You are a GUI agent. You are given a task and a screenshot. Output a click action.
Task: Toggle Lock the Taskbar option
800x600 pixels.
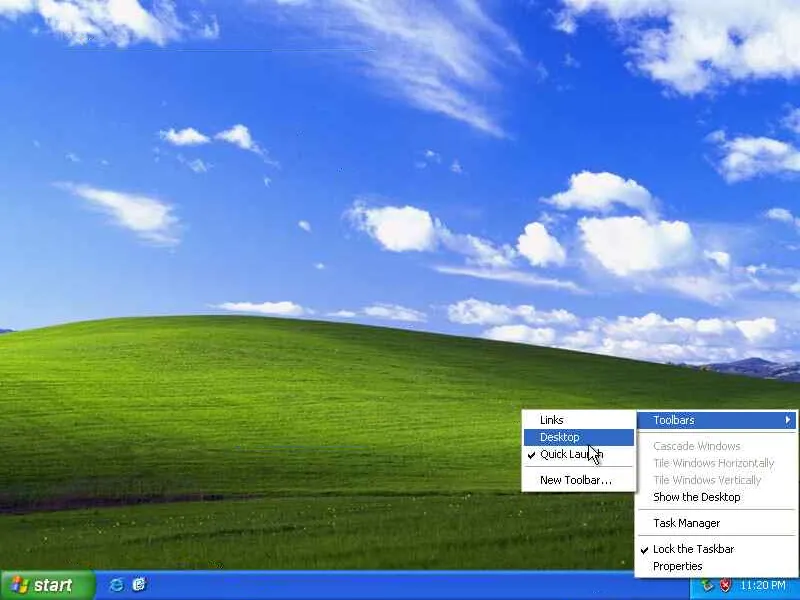(716, 549)
